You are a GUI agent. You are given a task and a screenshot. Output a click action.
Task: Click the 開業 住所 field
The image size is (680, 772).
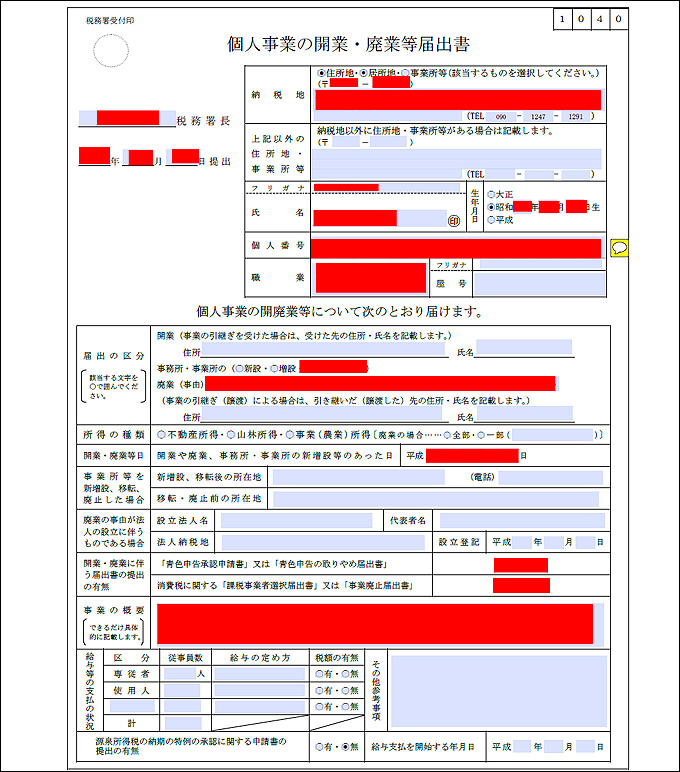pos(324,349)
